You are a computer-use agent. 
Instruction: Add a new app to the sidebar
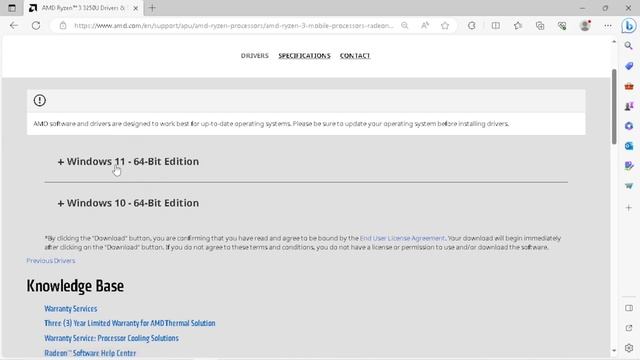[629, 208]
